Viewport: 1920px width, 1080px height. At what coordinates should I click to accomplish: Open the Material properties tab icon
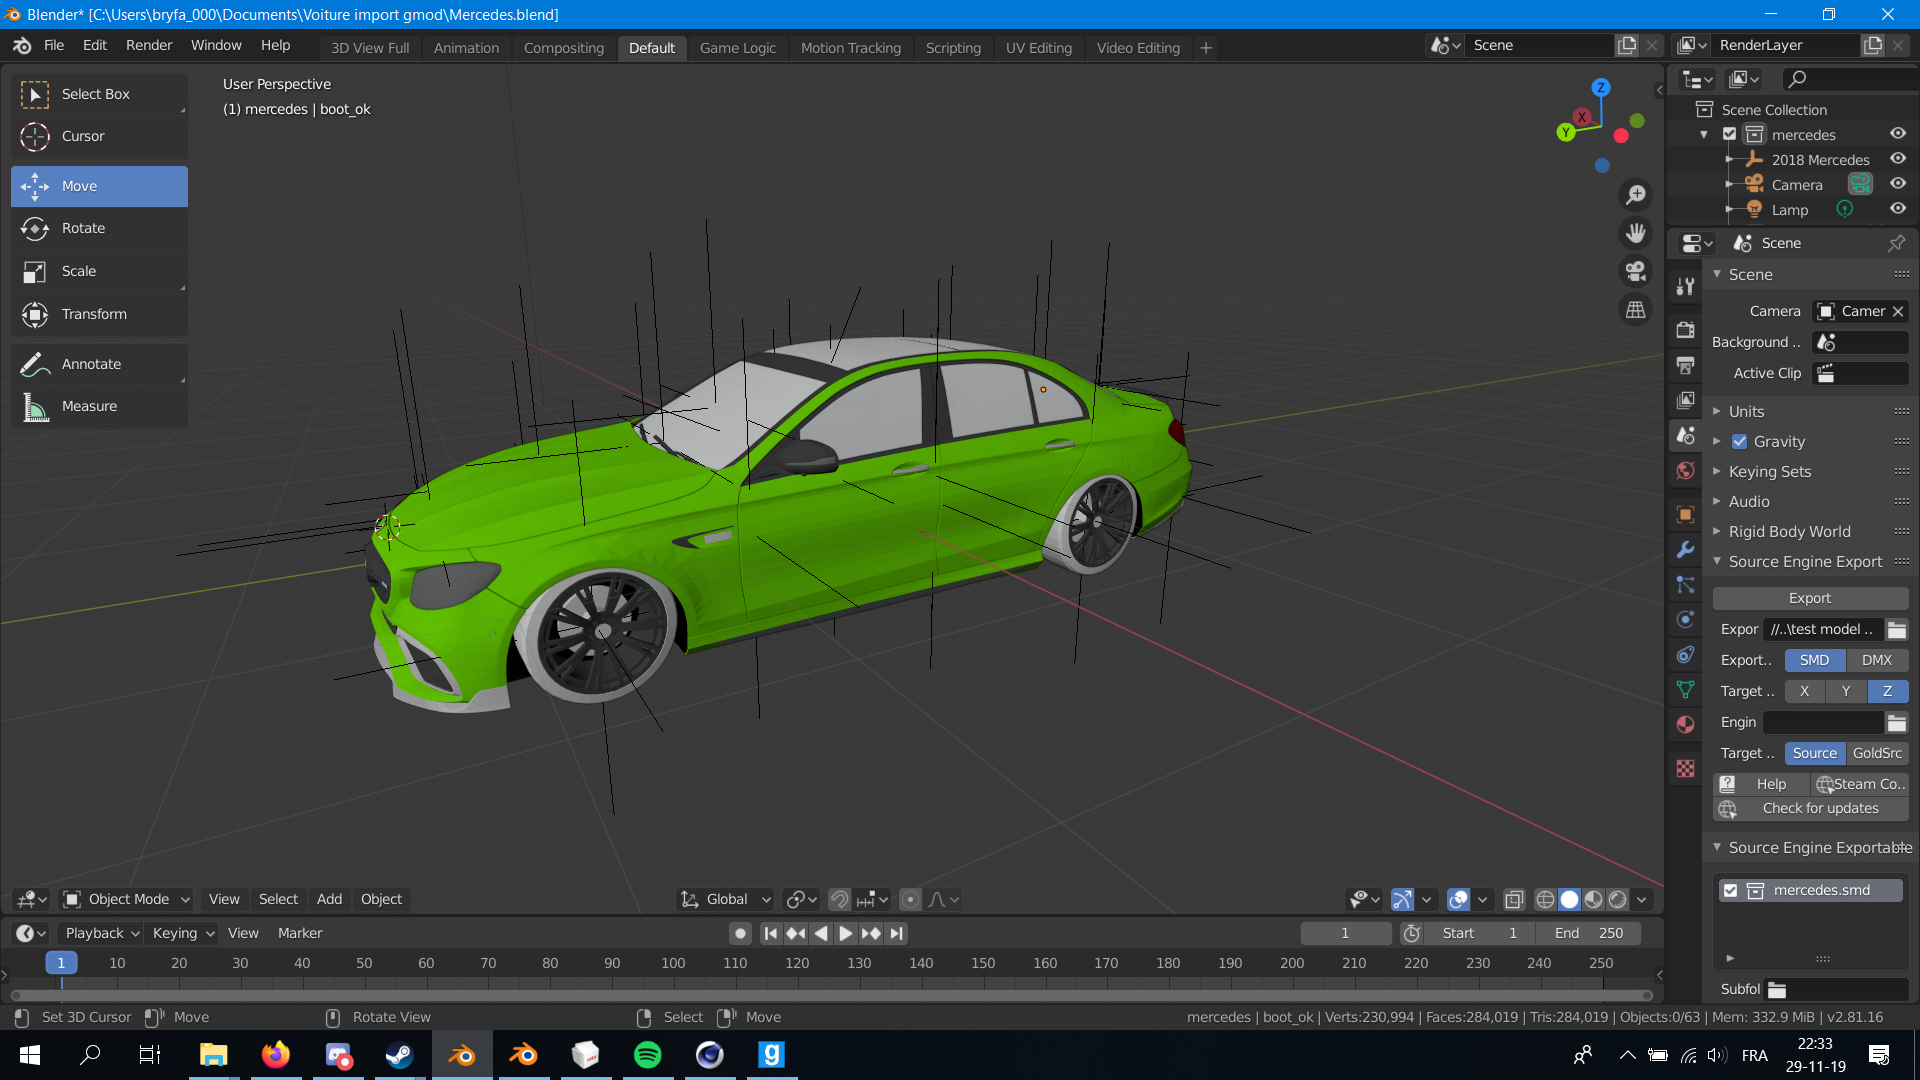point(1686,724)
